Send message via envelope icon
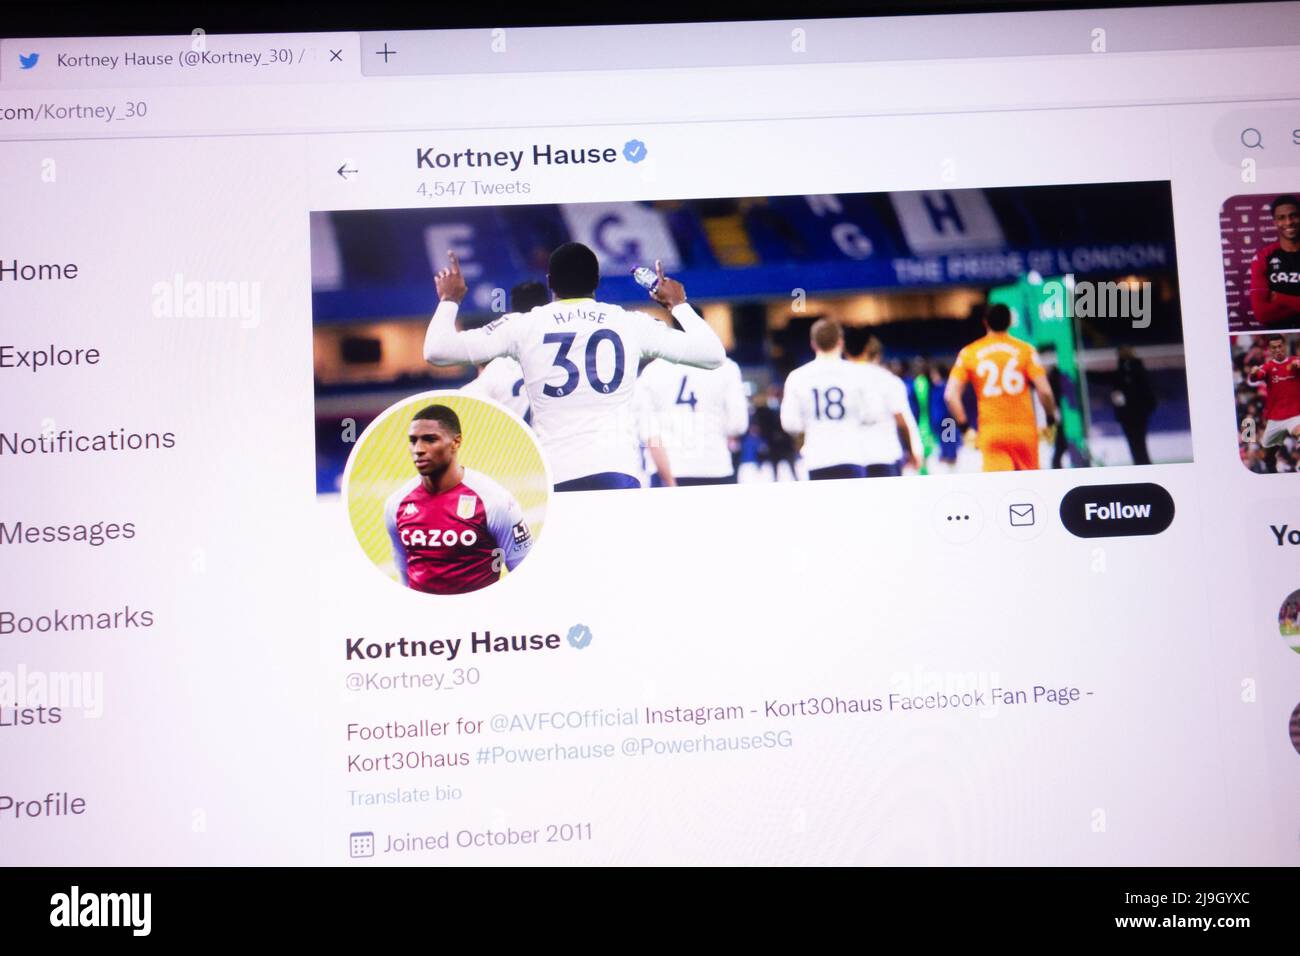The height and width of the screenshot is (956, 1300). coord(1021,515)
